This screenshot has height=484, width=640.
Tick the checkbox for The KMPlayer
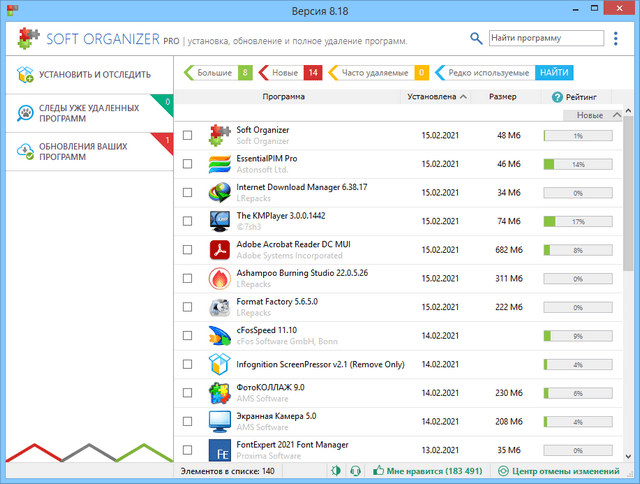pos(187,221)
